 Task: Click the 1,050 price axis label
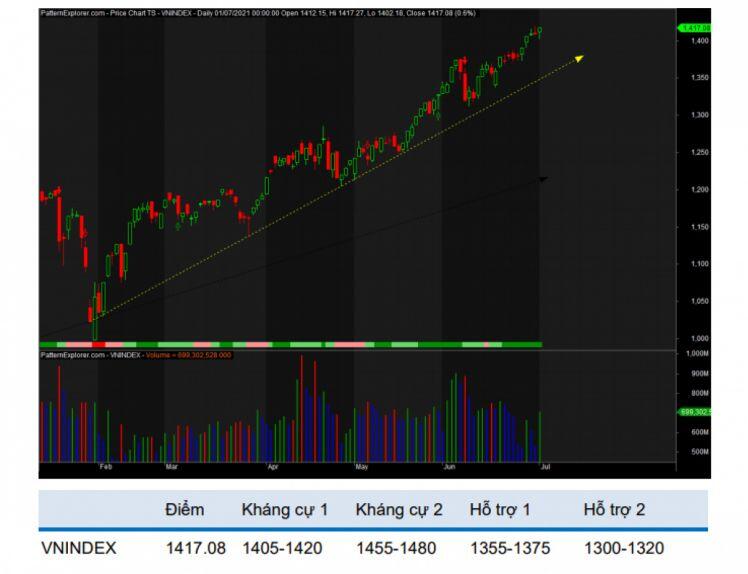click(x=700, y=302)
